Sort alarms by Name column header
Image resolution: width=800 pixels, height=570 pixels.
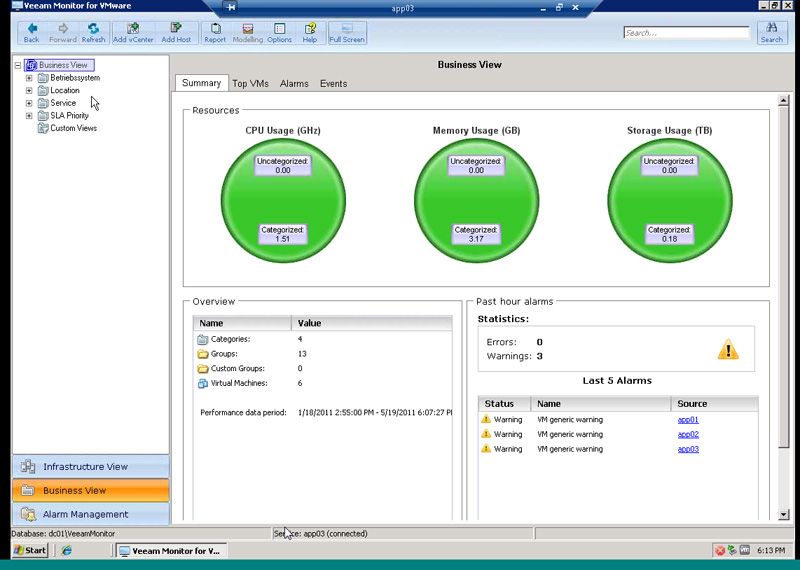(x=601, y=404)
